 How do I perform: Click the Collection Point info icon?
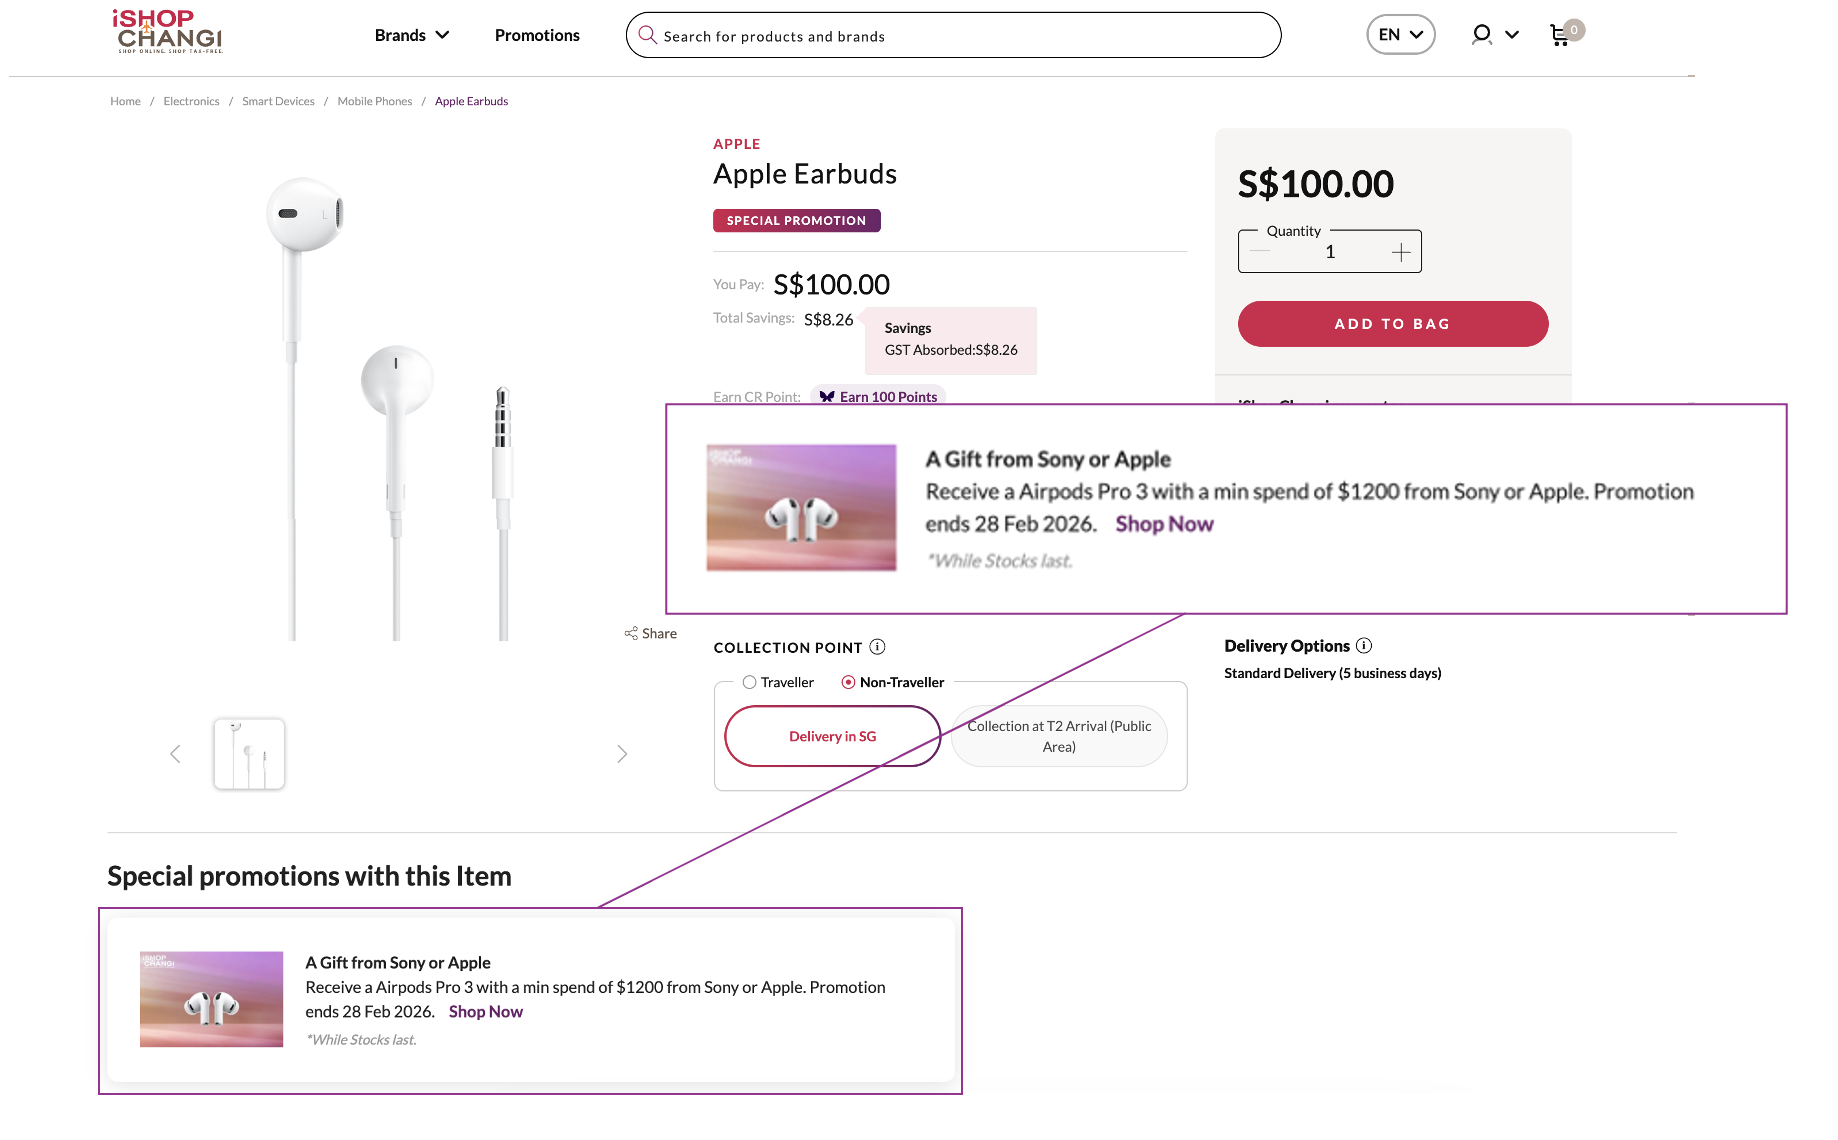pyautogui.click(x=877, y=647)
